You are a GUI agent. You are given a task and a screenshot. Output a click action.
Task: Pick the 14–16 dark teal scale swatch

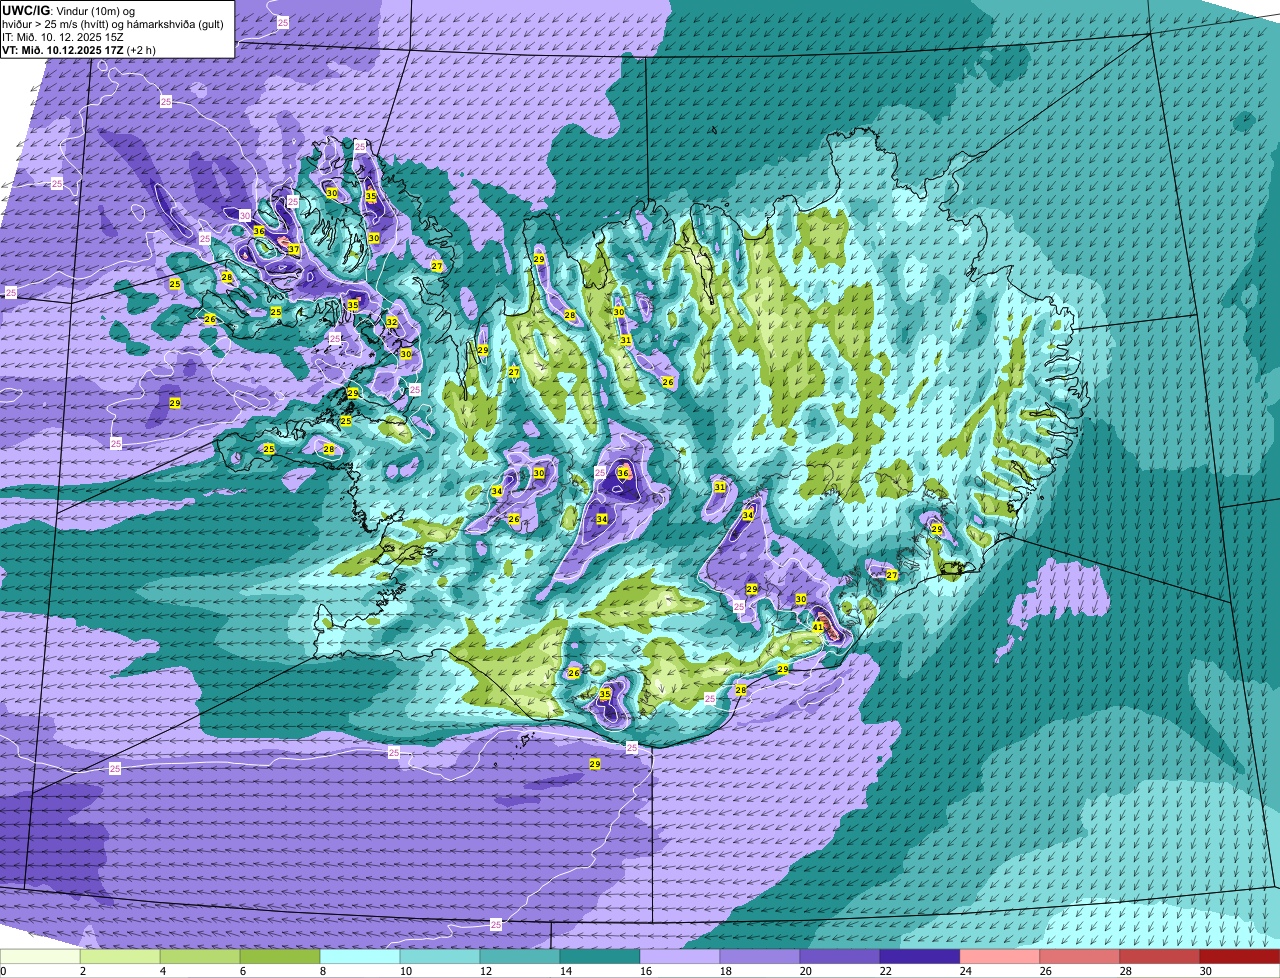600,957
